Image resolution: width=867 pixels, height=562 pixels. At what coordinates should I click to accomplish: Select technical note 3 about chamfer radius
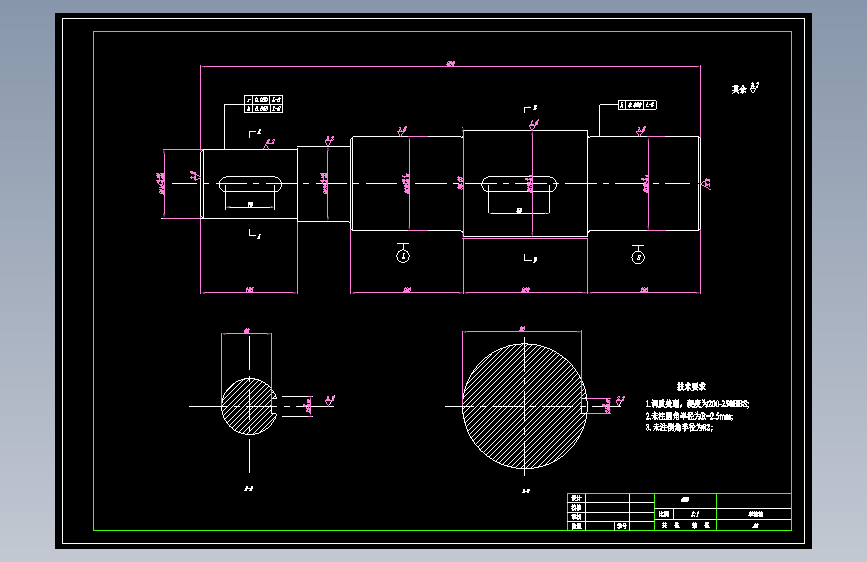coord(680,428)
